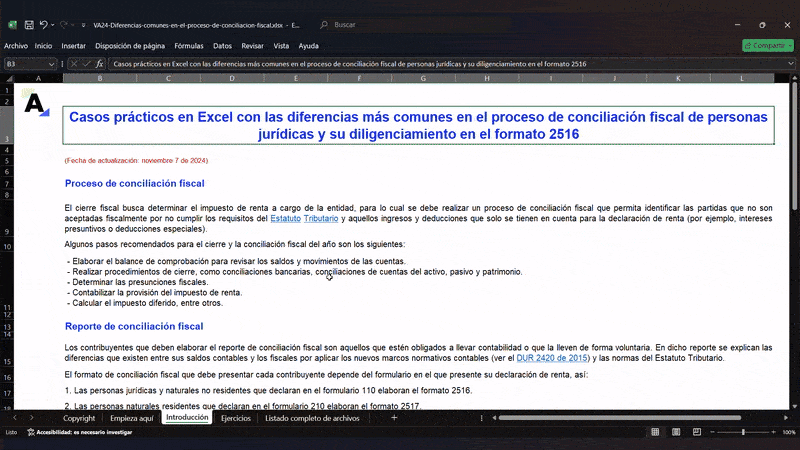Click the zoom slider in status bar

click(743, 432)
